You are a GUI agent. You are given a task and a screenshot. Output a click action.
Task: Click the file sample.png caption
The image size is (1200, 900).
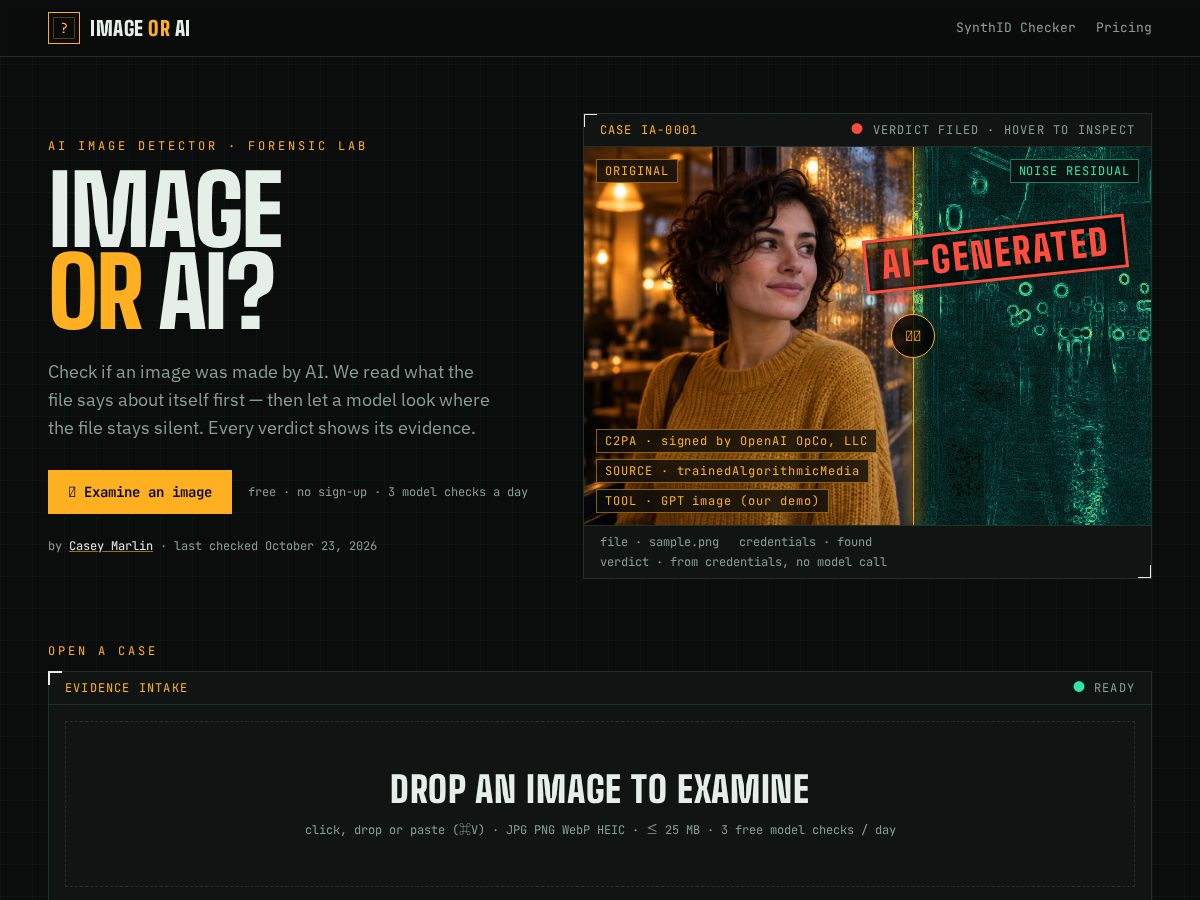click(x=660, y=542)
